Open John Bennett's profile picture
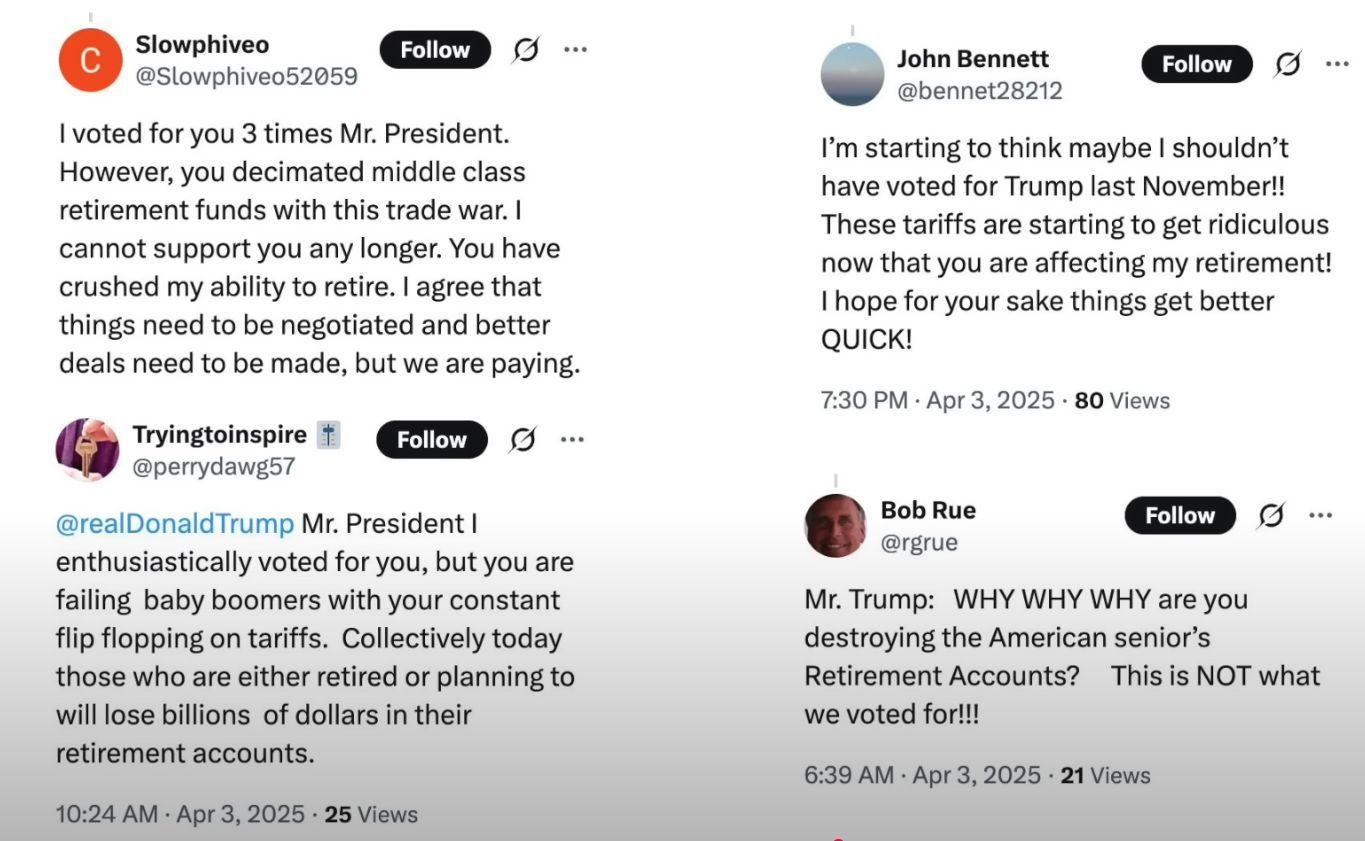Screen dimensions: 1365x841 pyautogui.click(x=852, y=74)
